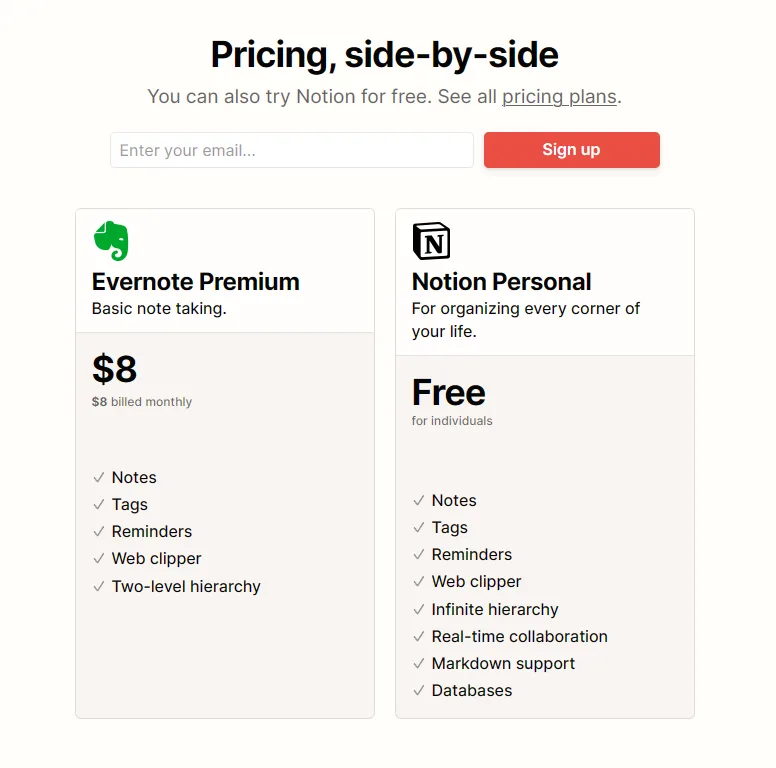Click Notes feature in Evernote card
This screenshot has width=776, height=768.
[134, 478]
